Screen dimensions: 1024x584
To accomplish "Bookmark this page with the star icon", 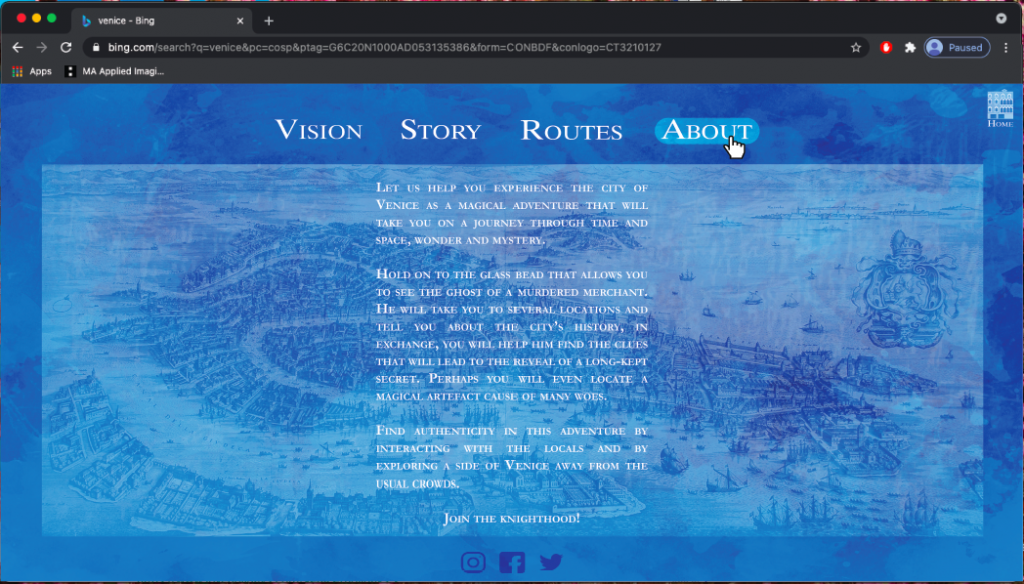I will 856,47.
